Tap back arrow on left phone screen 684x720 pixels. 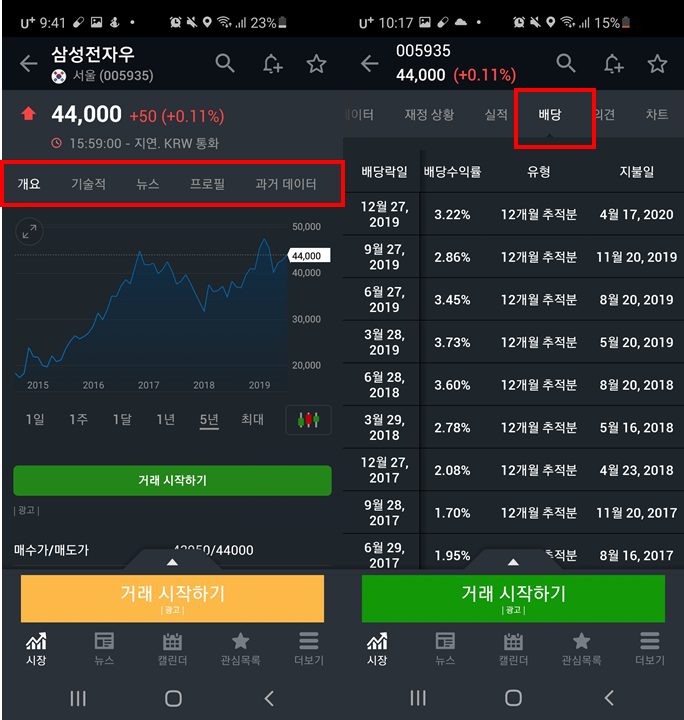click(x=28, y=63)
